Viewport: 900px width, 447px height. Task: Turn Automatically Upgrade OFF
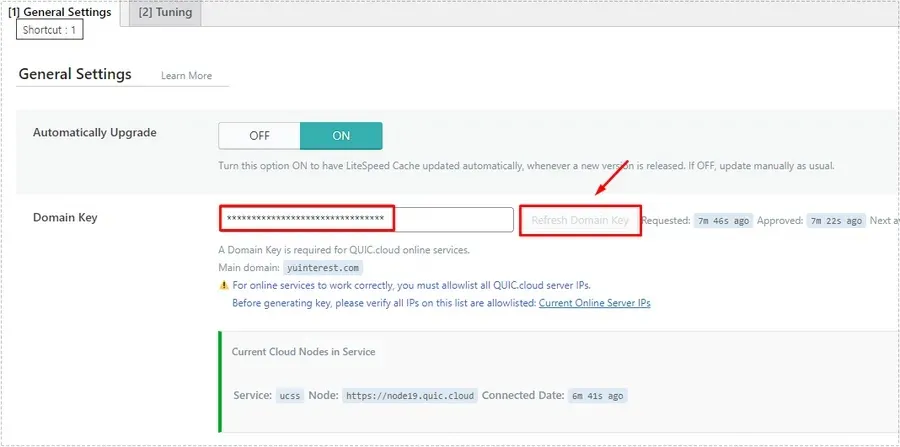click(x=259, y=136)
